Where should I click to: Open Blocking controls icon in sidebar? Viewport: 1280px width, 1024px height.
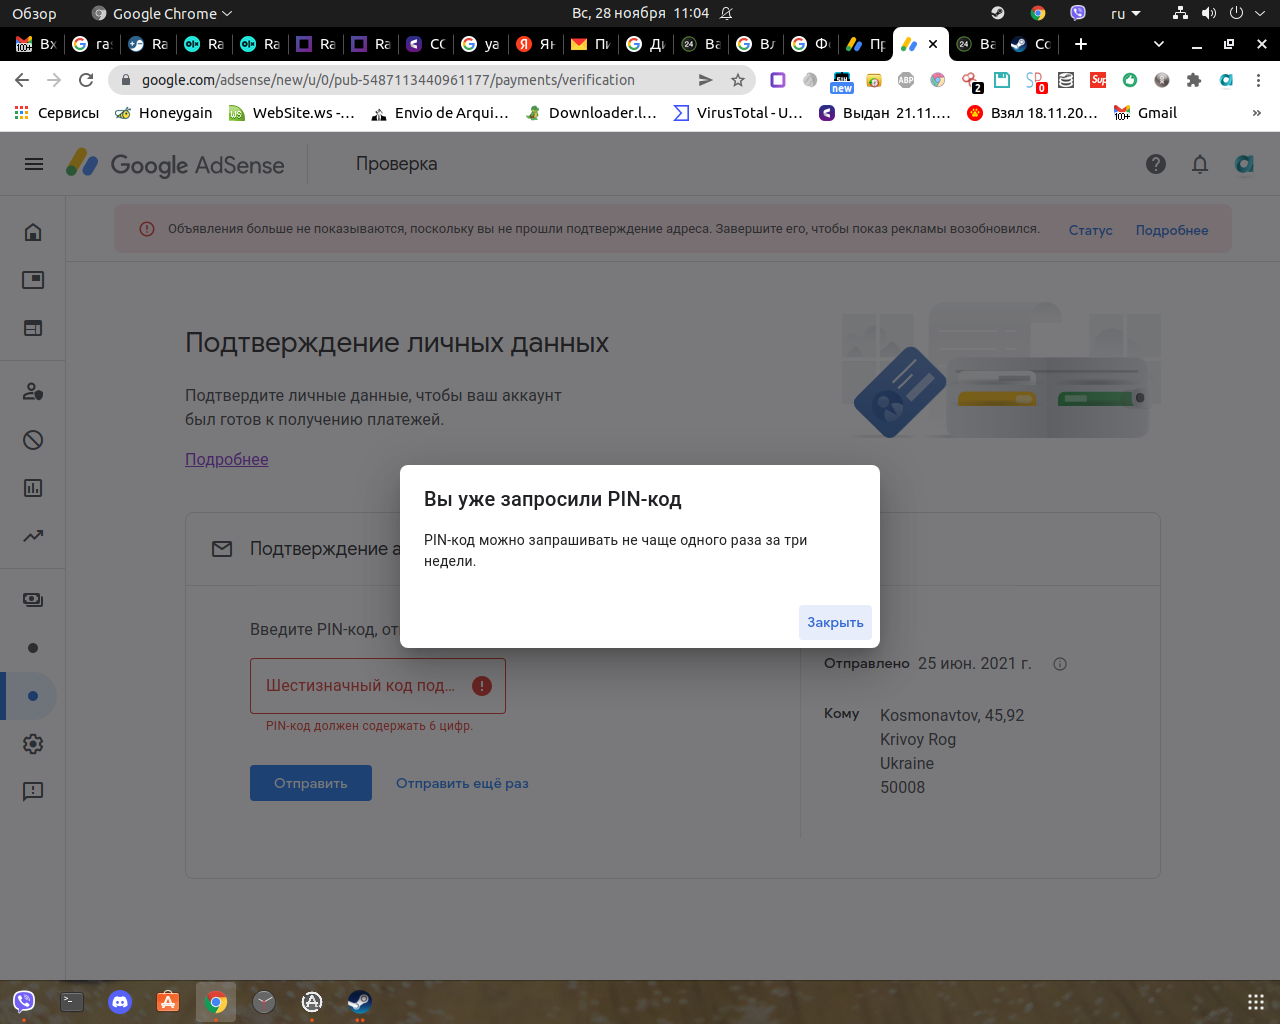click(x=33, y=440)
